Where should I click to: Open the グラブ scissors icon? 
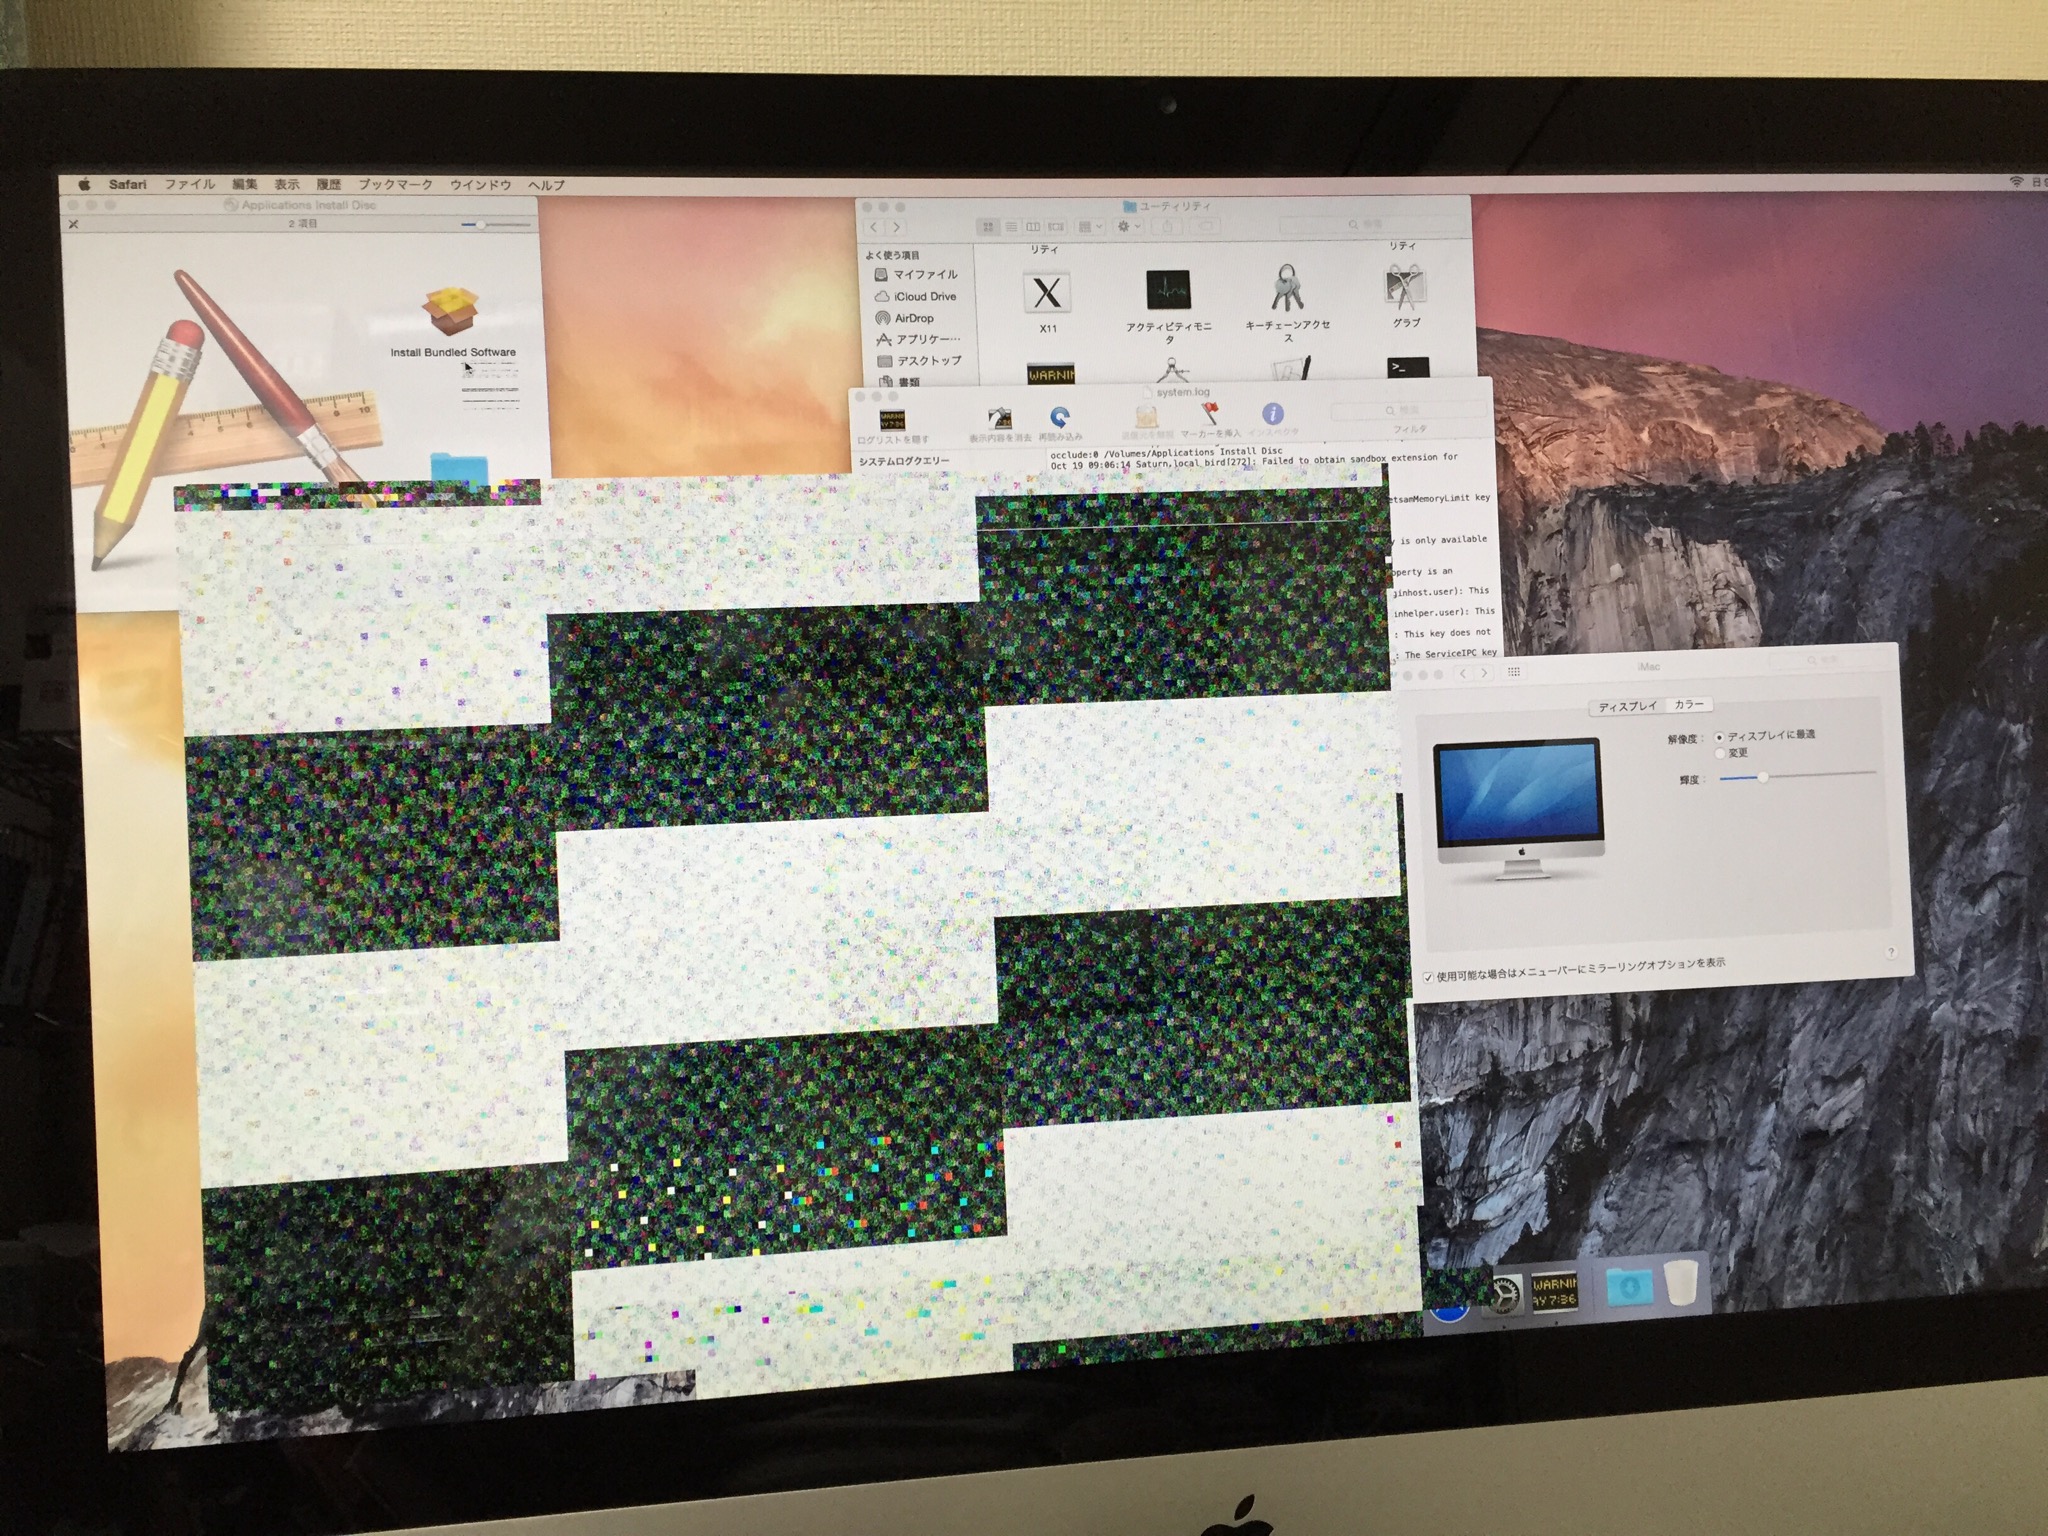[x=1405, y=288]
